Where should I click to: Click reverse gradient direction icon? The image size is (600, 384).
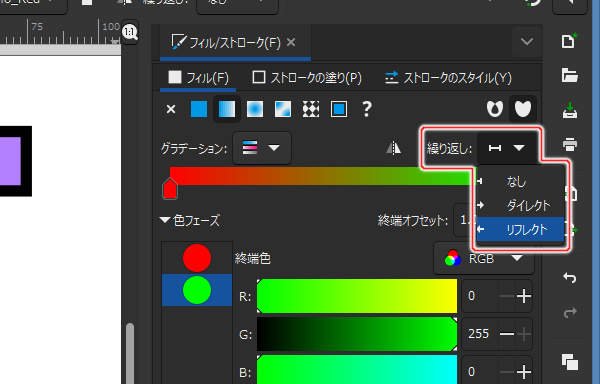[x=393, y=148]
